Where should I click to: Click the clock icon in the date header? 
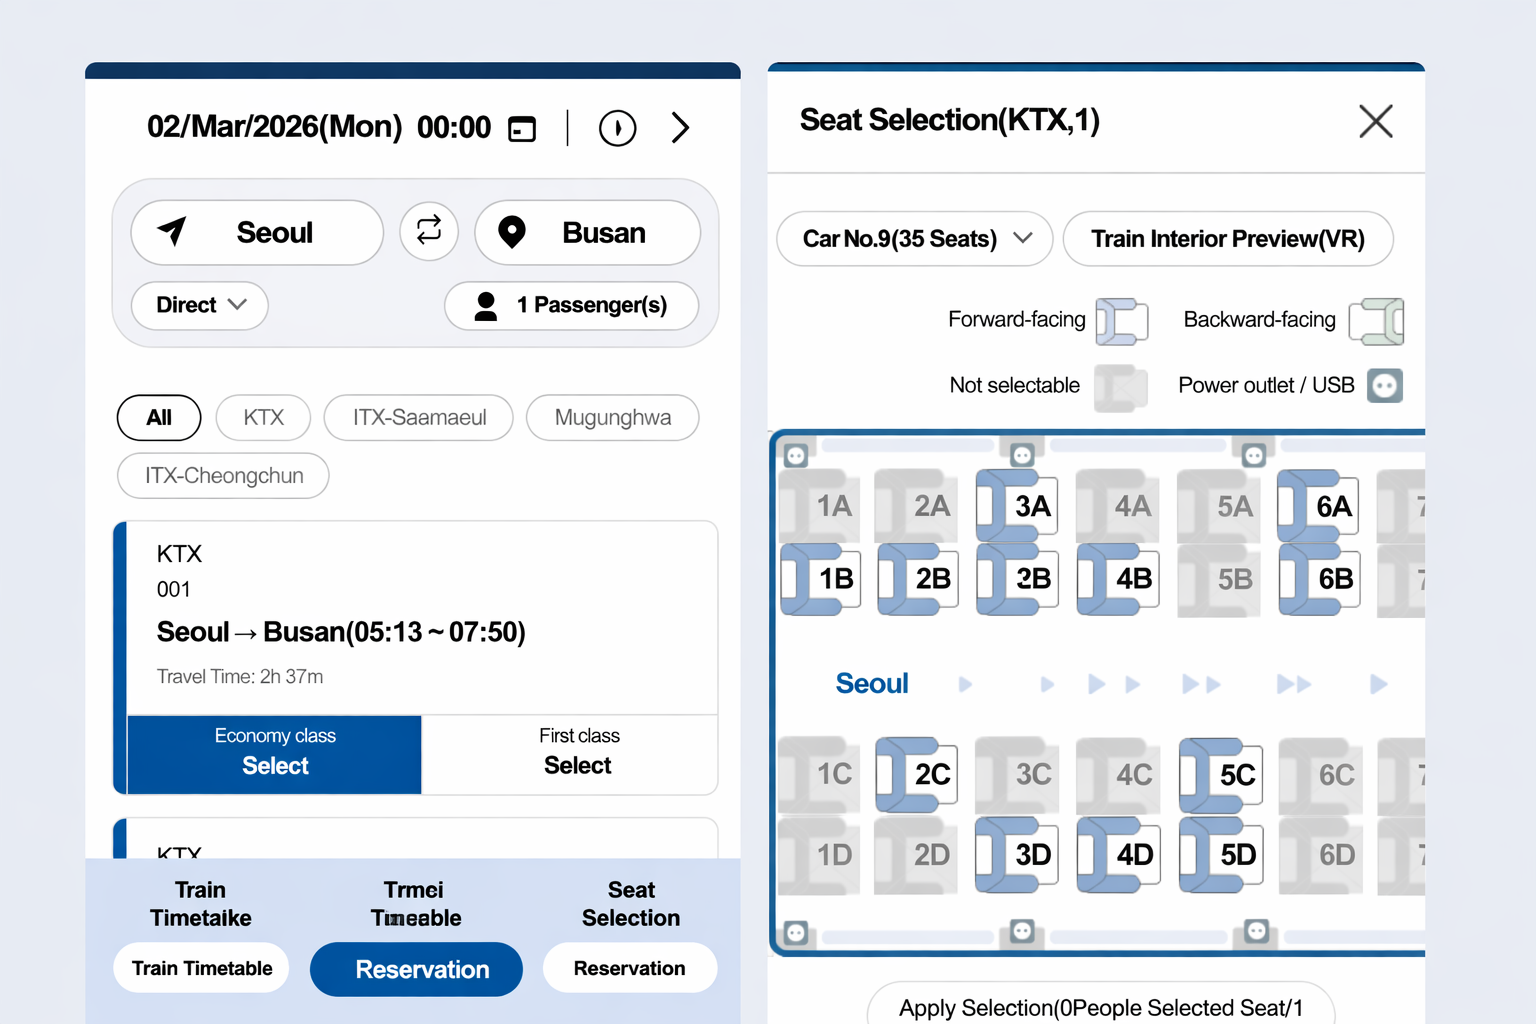[617, 128]
